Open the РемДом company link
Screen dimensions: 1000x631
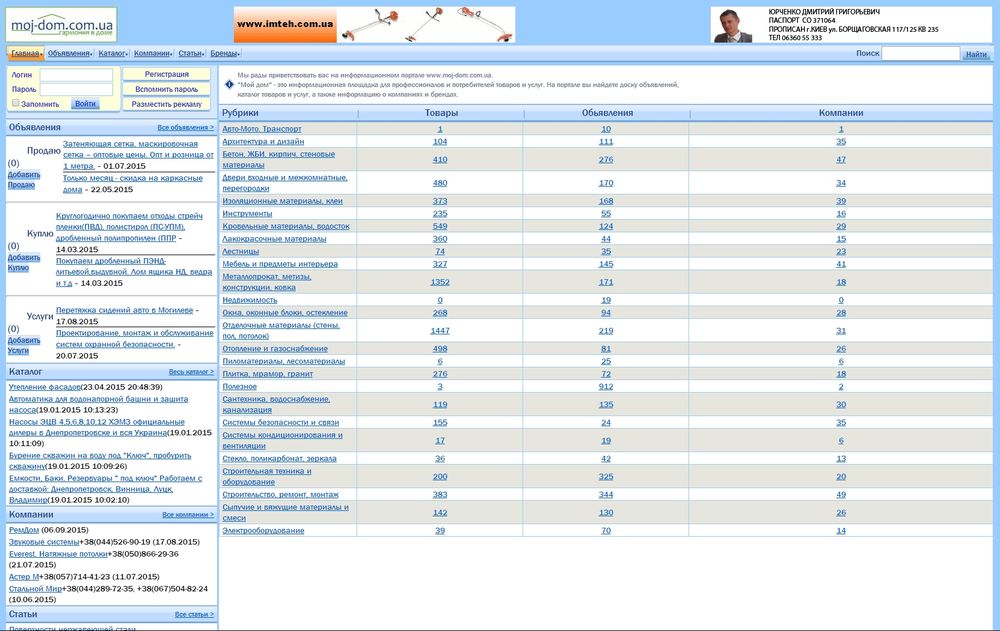click(24, 530)
